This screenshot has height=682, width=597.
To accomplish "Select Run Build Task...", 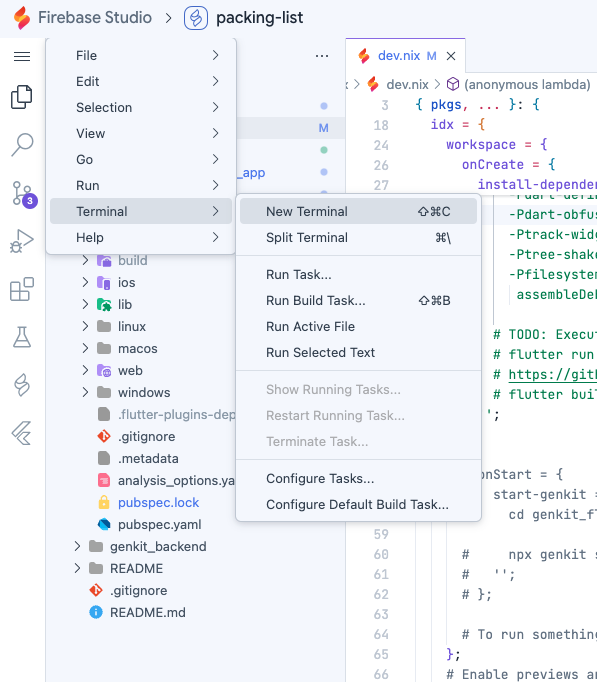I will 358,301.
